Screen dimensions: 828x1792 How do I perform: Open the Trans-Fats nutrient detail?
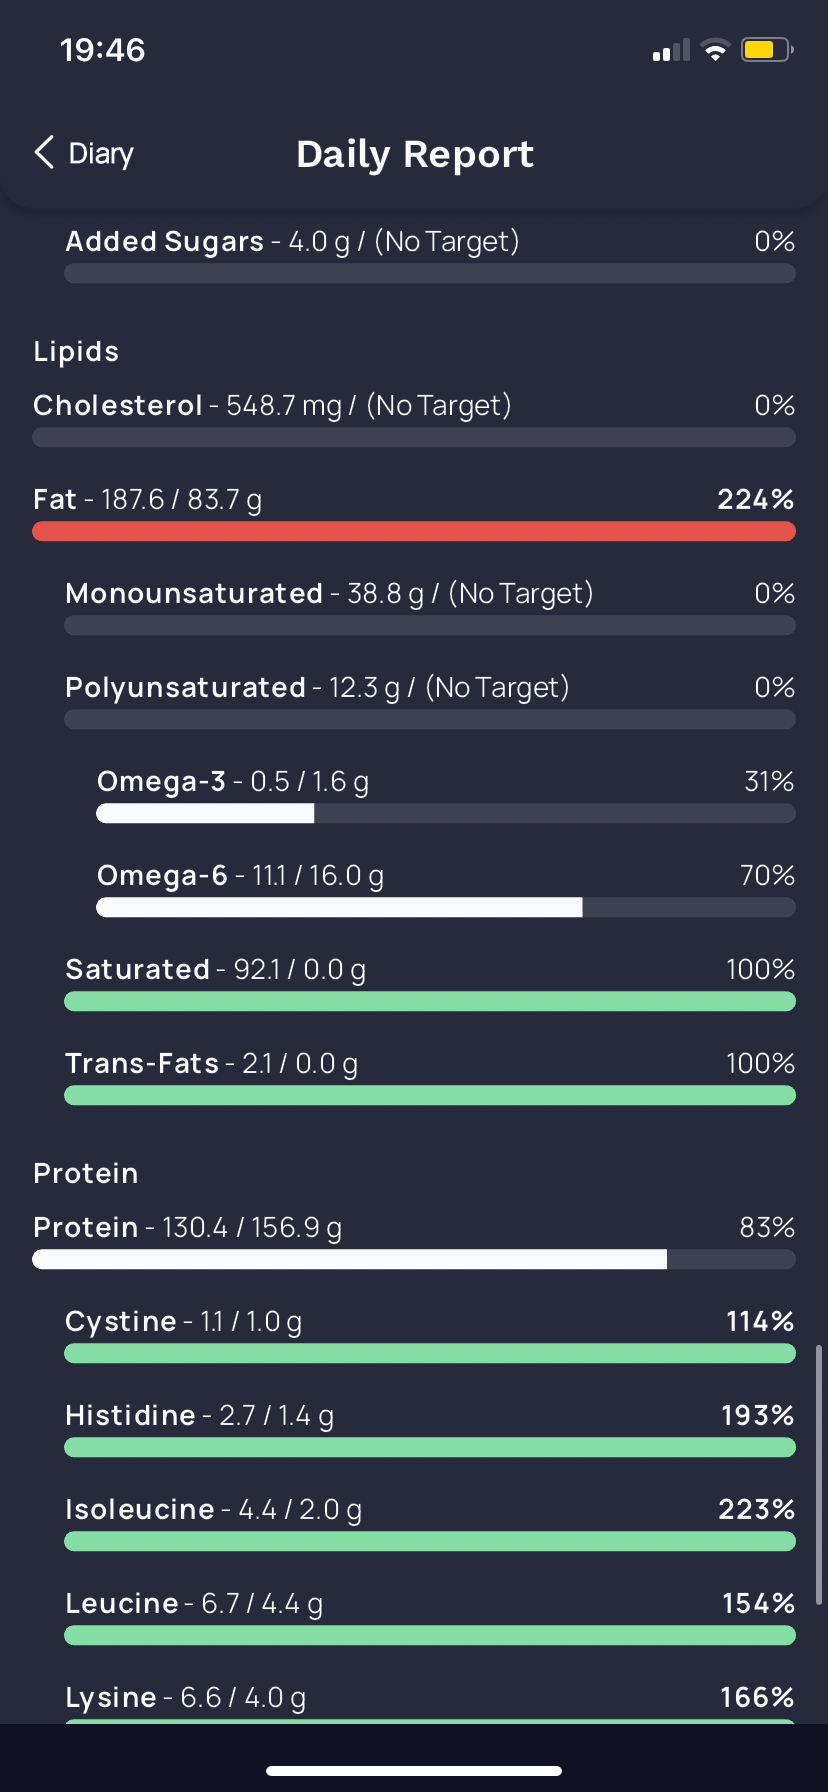pyautogui.click(x=212, y=1064)
